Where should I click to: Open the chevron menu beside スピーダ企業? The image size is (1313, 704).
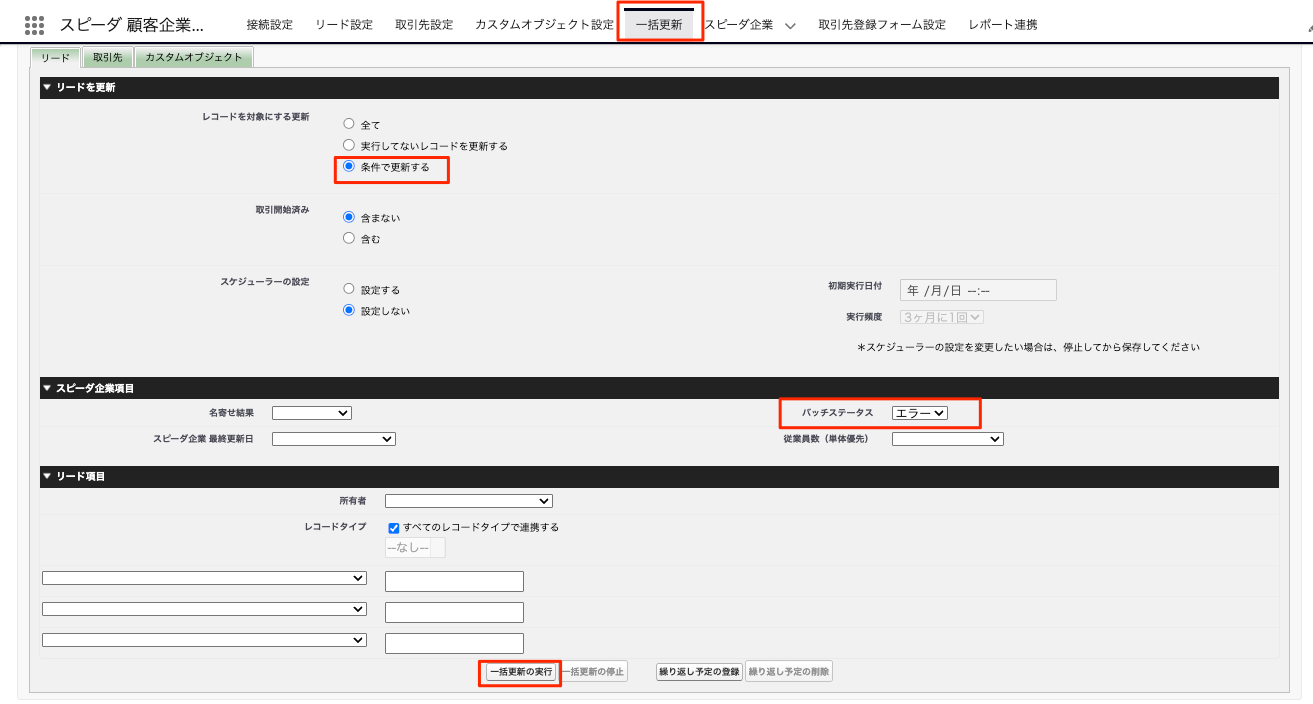790,26
